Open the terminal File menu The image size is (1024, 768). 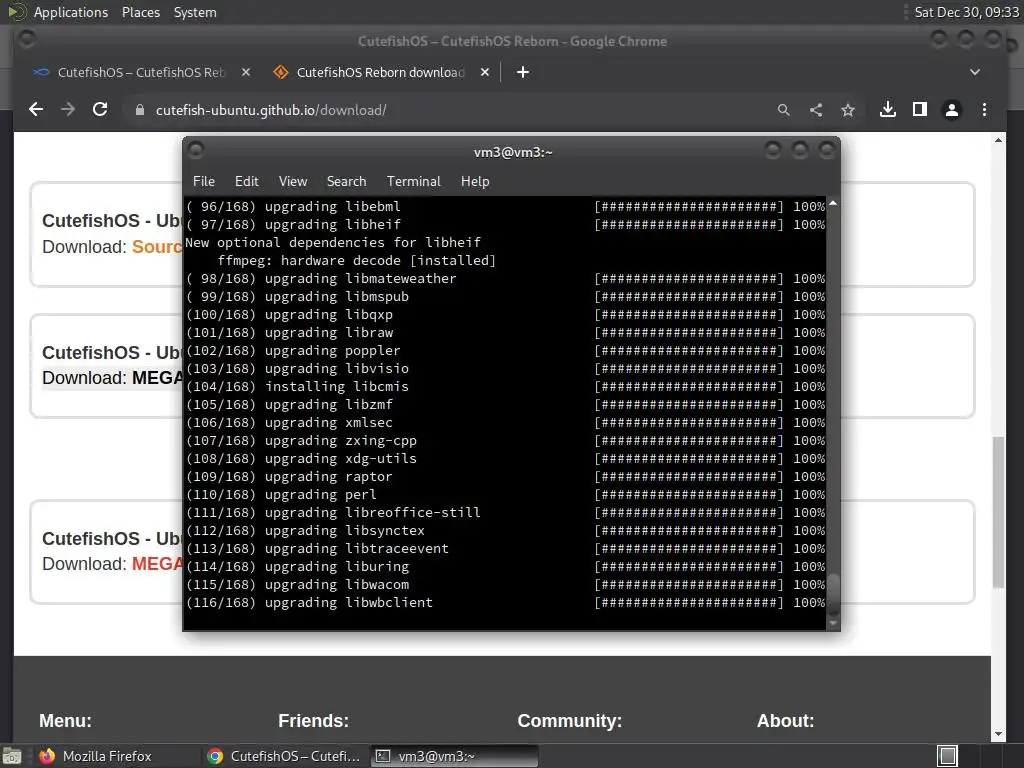pyautogui.click(x=204, y=182)
